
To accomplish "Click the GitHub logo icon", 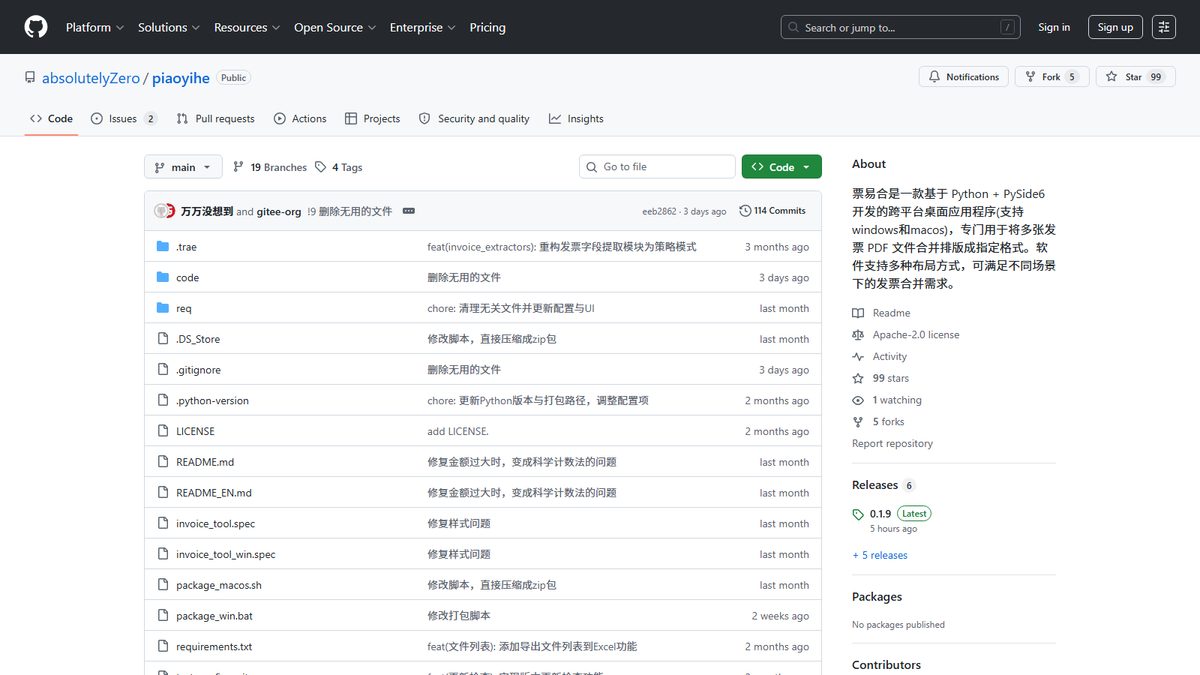I will coord(36,27).
